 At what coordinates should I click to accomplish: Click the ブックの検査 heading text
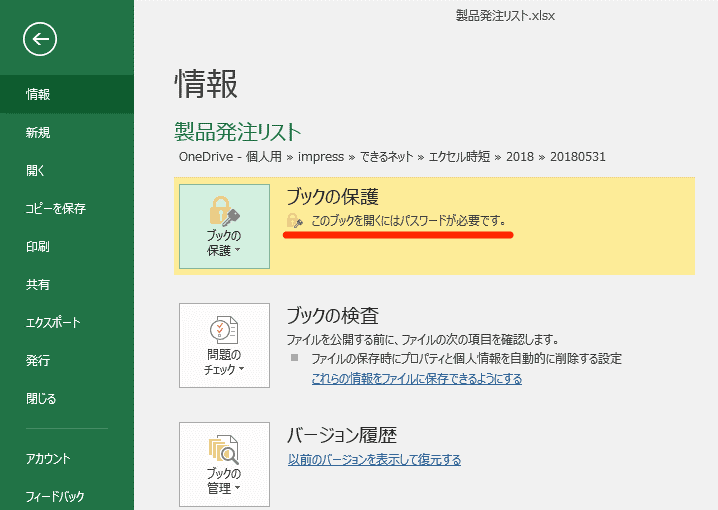point(332,316)
